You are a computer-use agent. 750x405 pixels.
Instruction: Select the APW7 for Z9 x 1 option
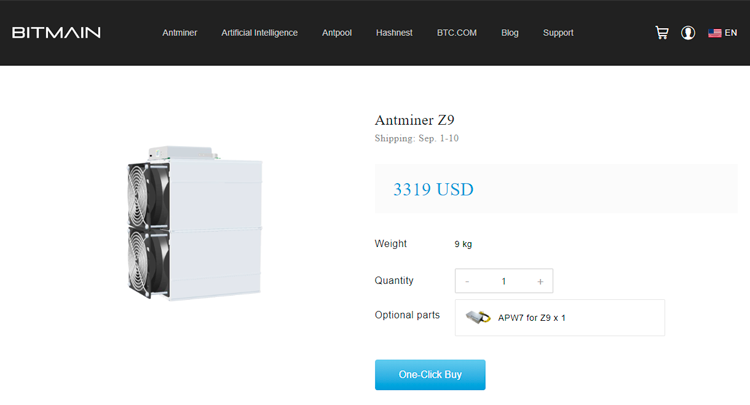point(560,317)
